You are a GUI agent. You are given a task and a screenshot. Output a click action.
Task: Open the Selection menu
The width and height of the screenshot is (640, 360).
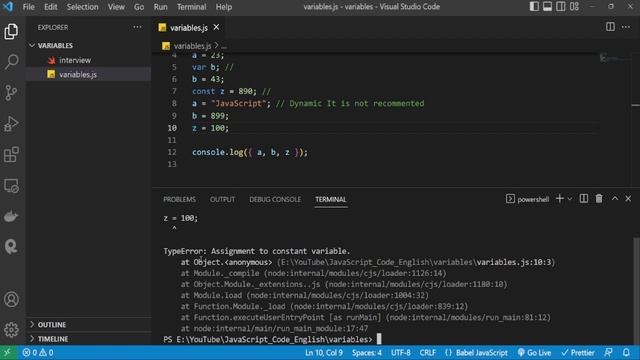pos(82,7)
